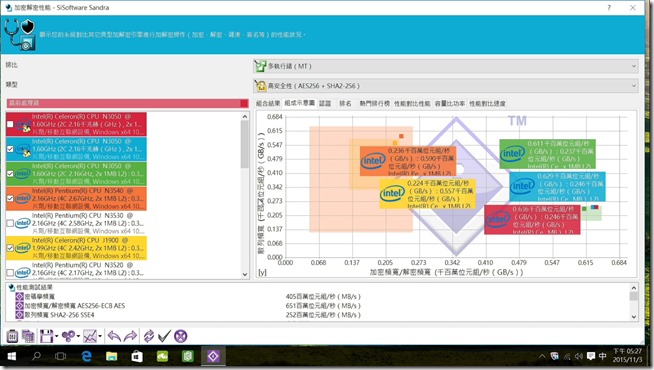Click the 性能測試結果 tree header
The width and height of the screenshot is (654, 370).
(x=34, y=287)
